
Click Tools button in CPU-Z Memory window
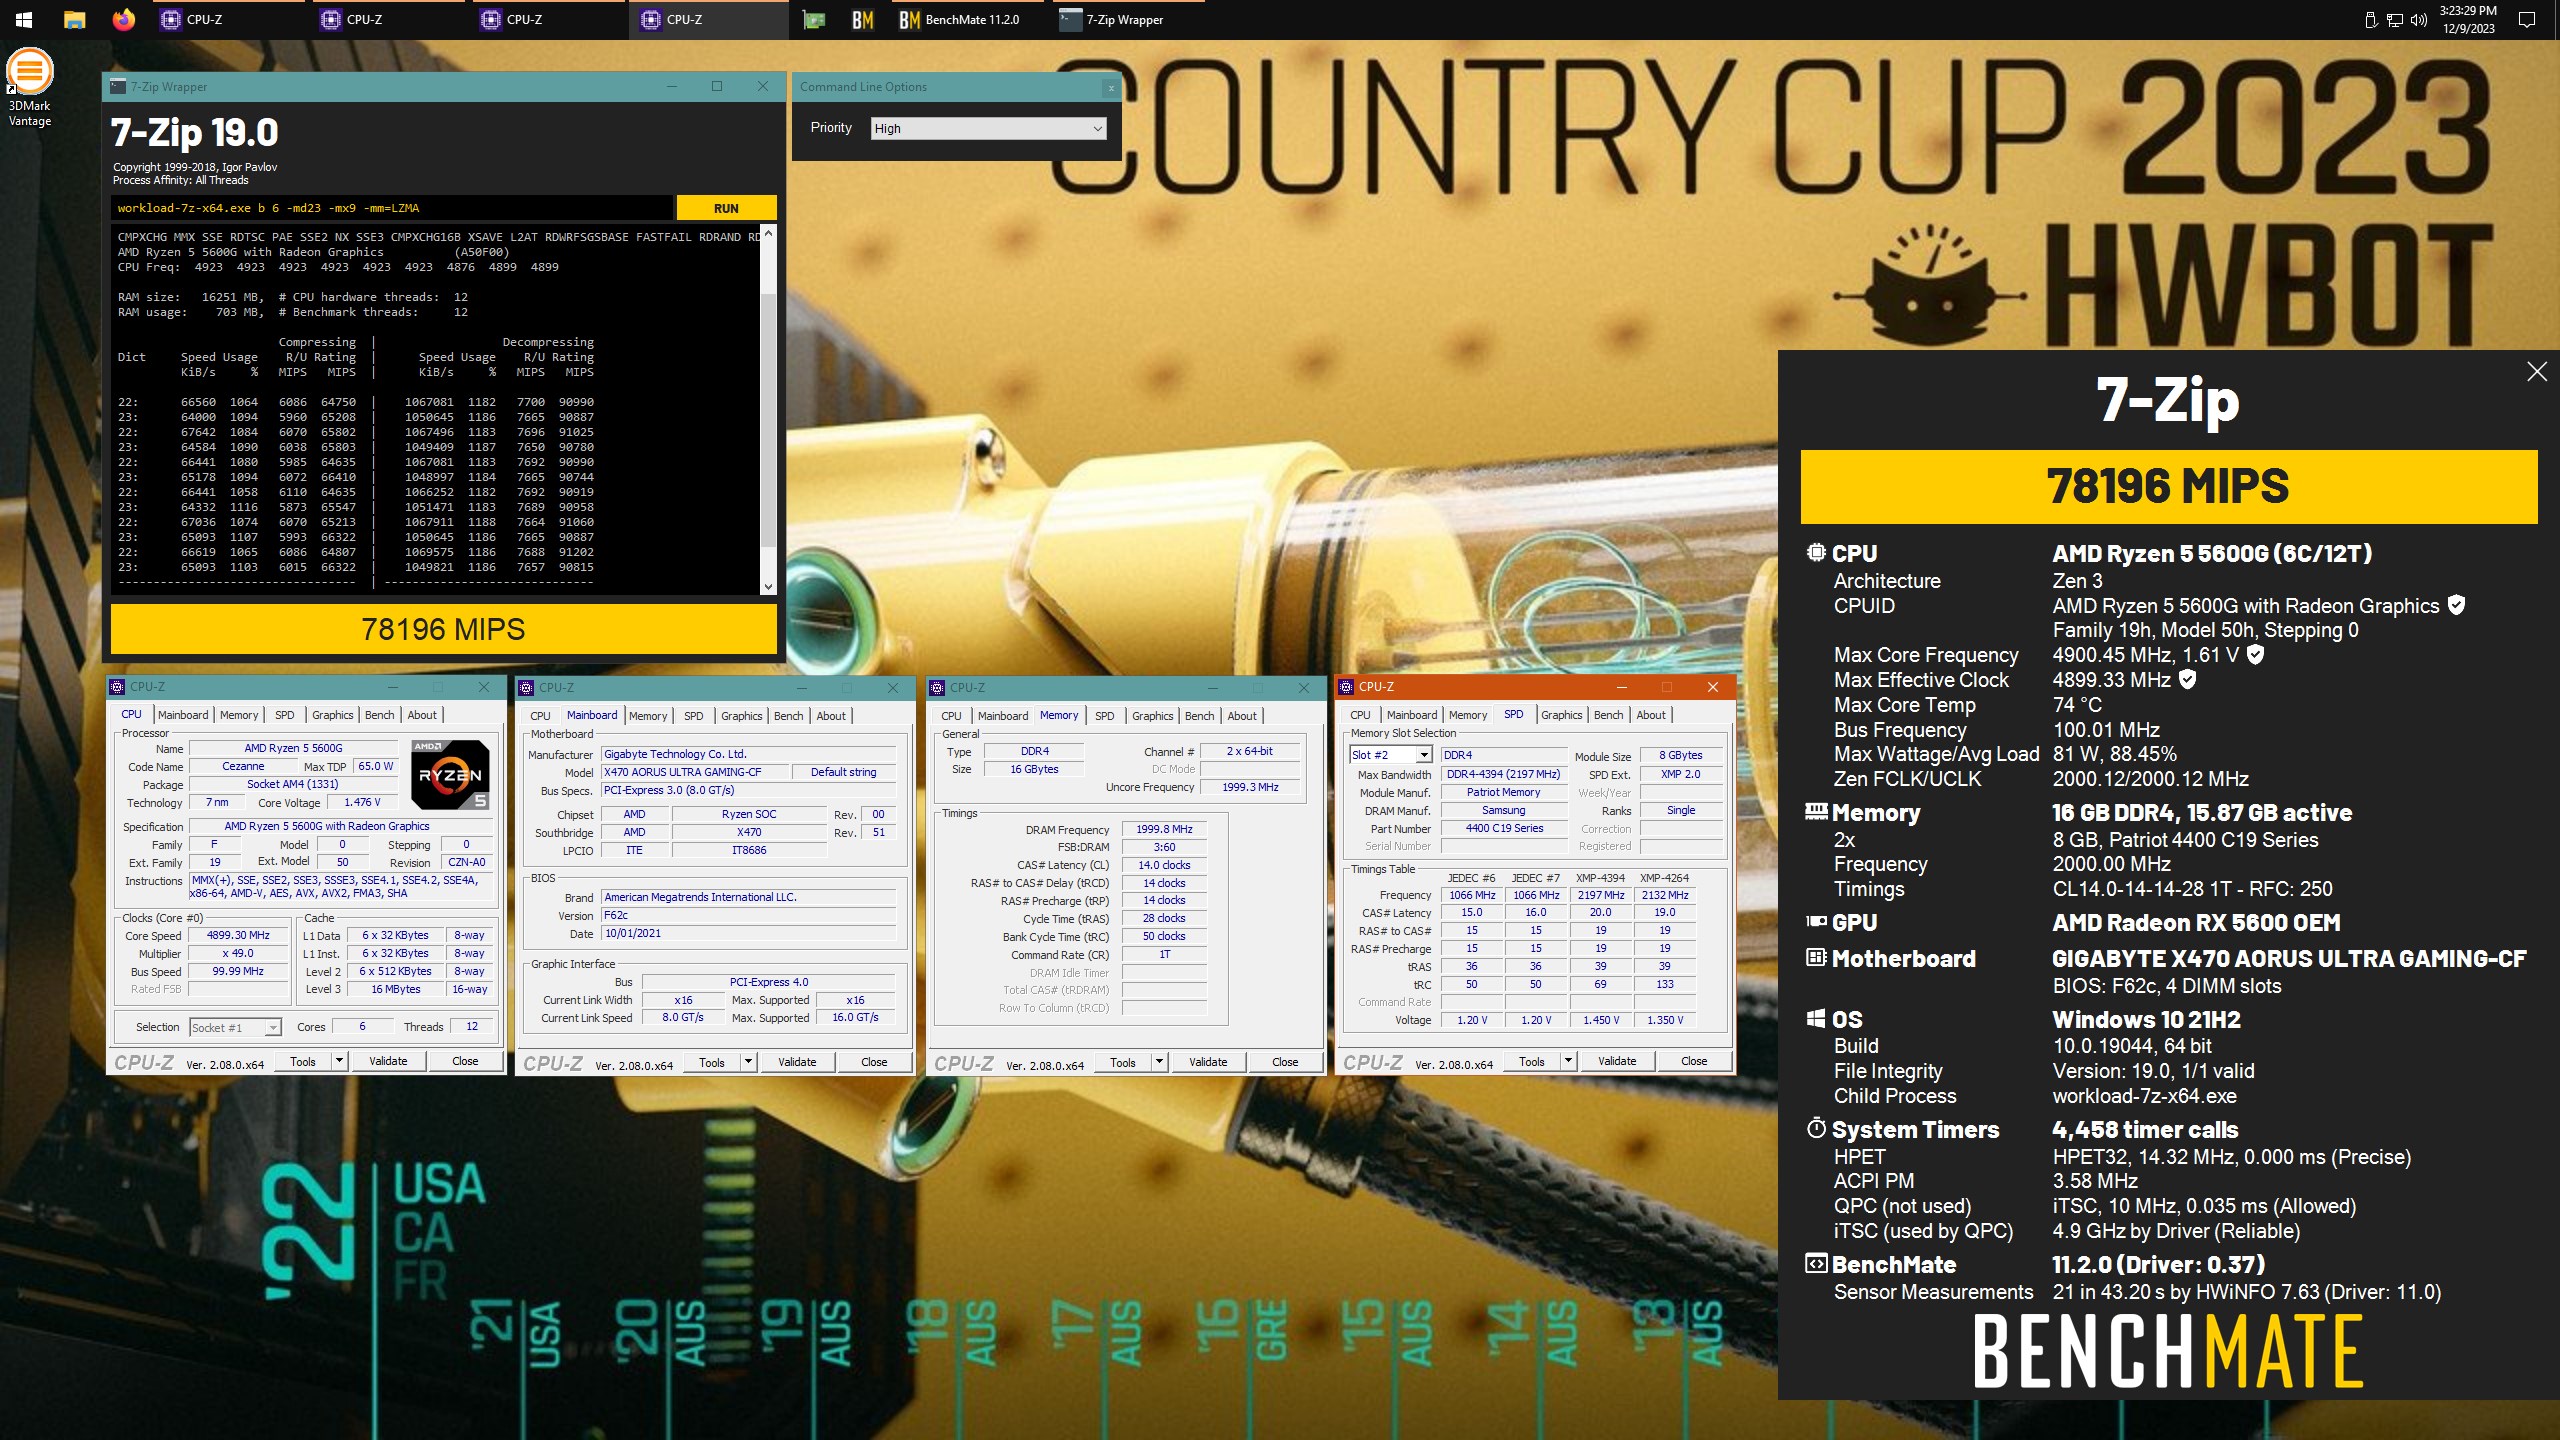pos(1122,1062)
